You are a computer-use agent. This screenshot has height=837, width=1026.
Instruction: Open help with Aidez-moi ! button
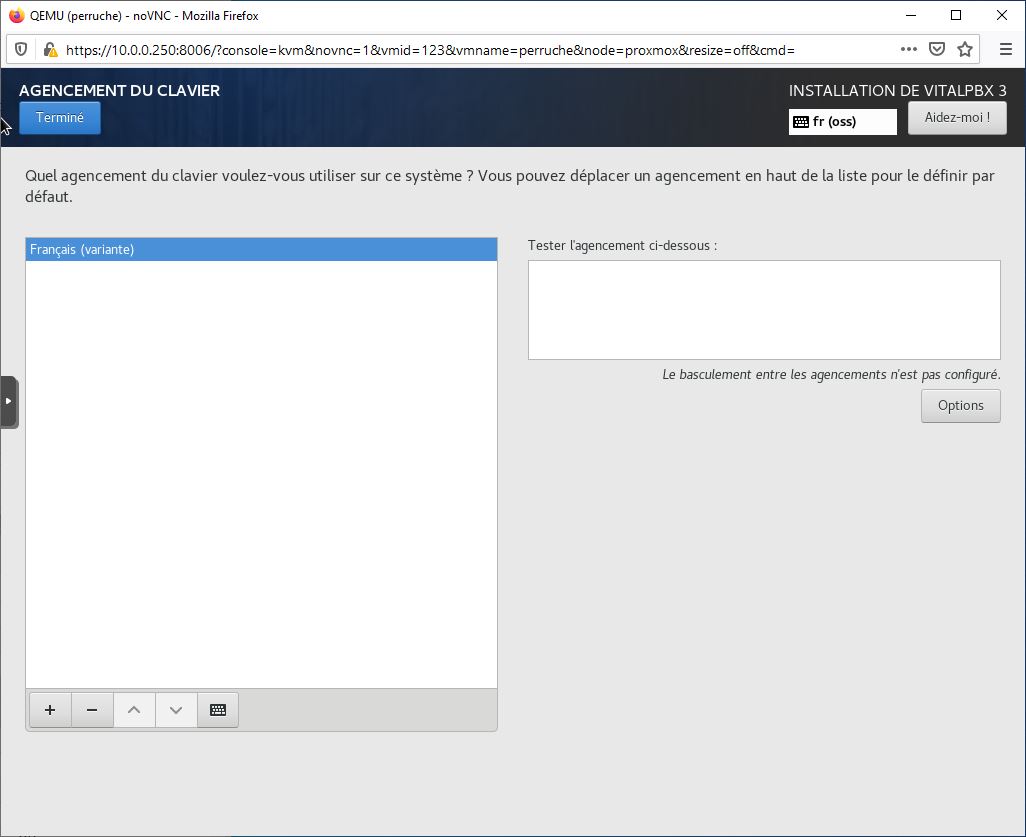pyautogui.click(x=957, y=118)
